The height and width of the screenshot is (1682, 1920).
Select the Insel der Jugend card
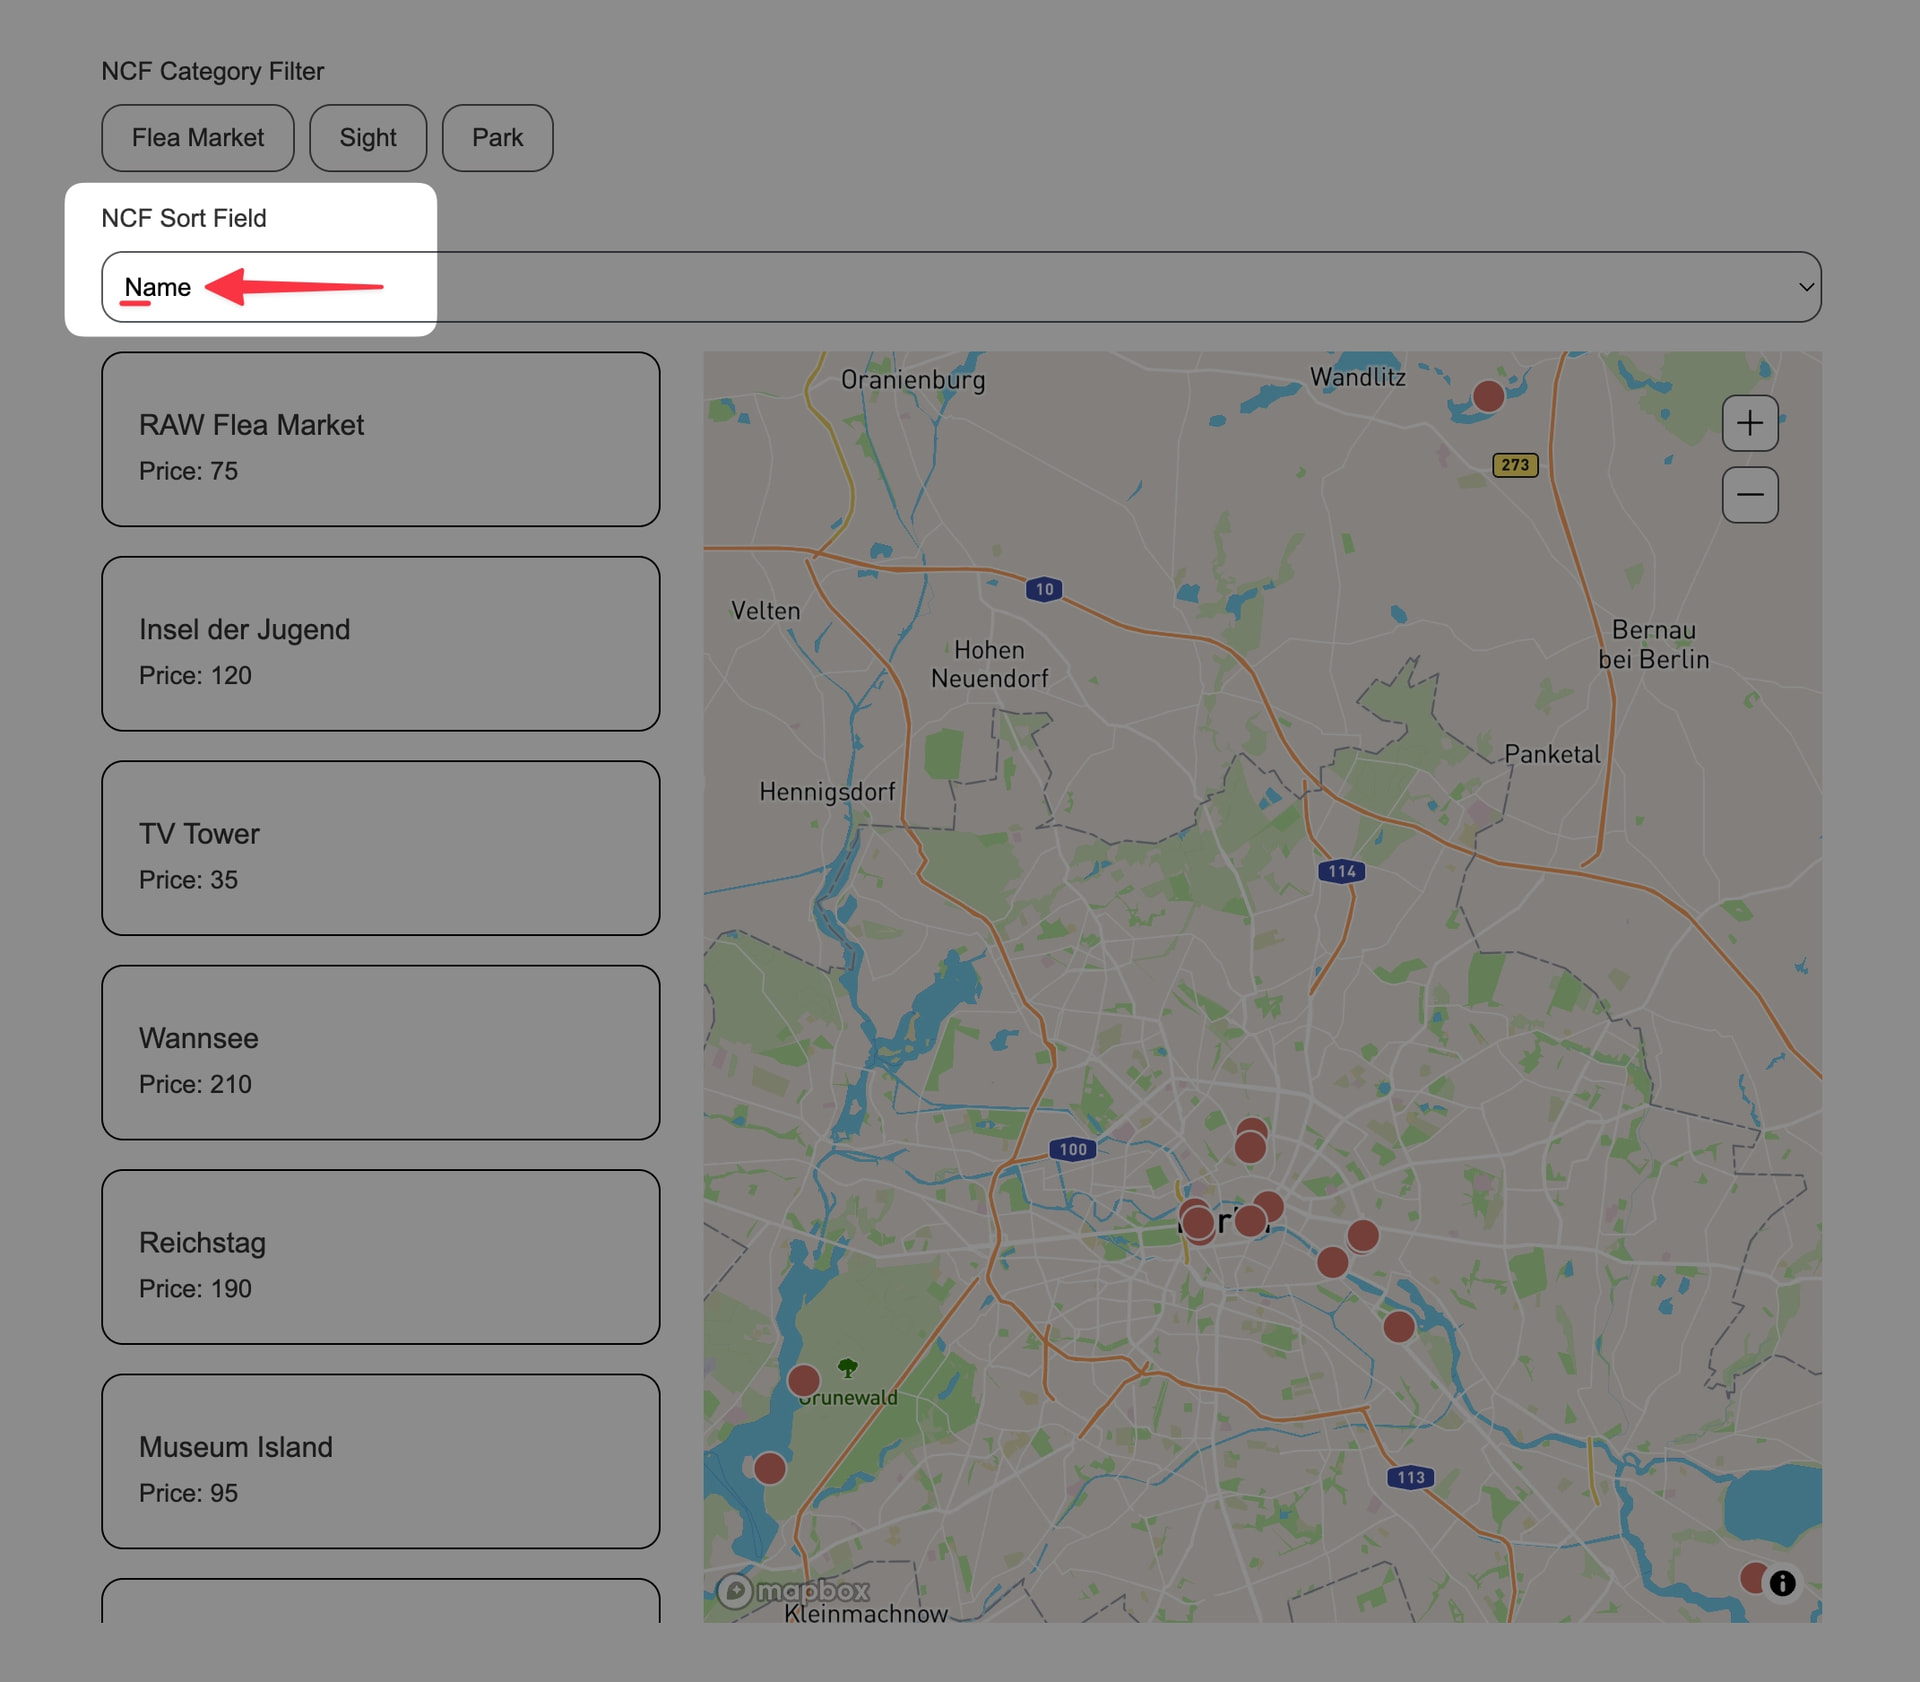point(381,644)
